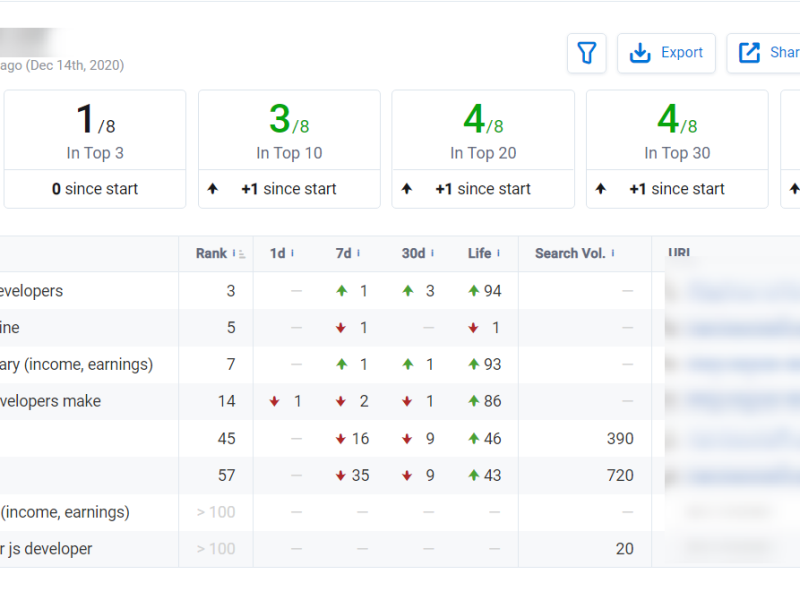Sort by Search Vol. column
Viewport: 800px width, 600px height.
(x=576, y=254)
